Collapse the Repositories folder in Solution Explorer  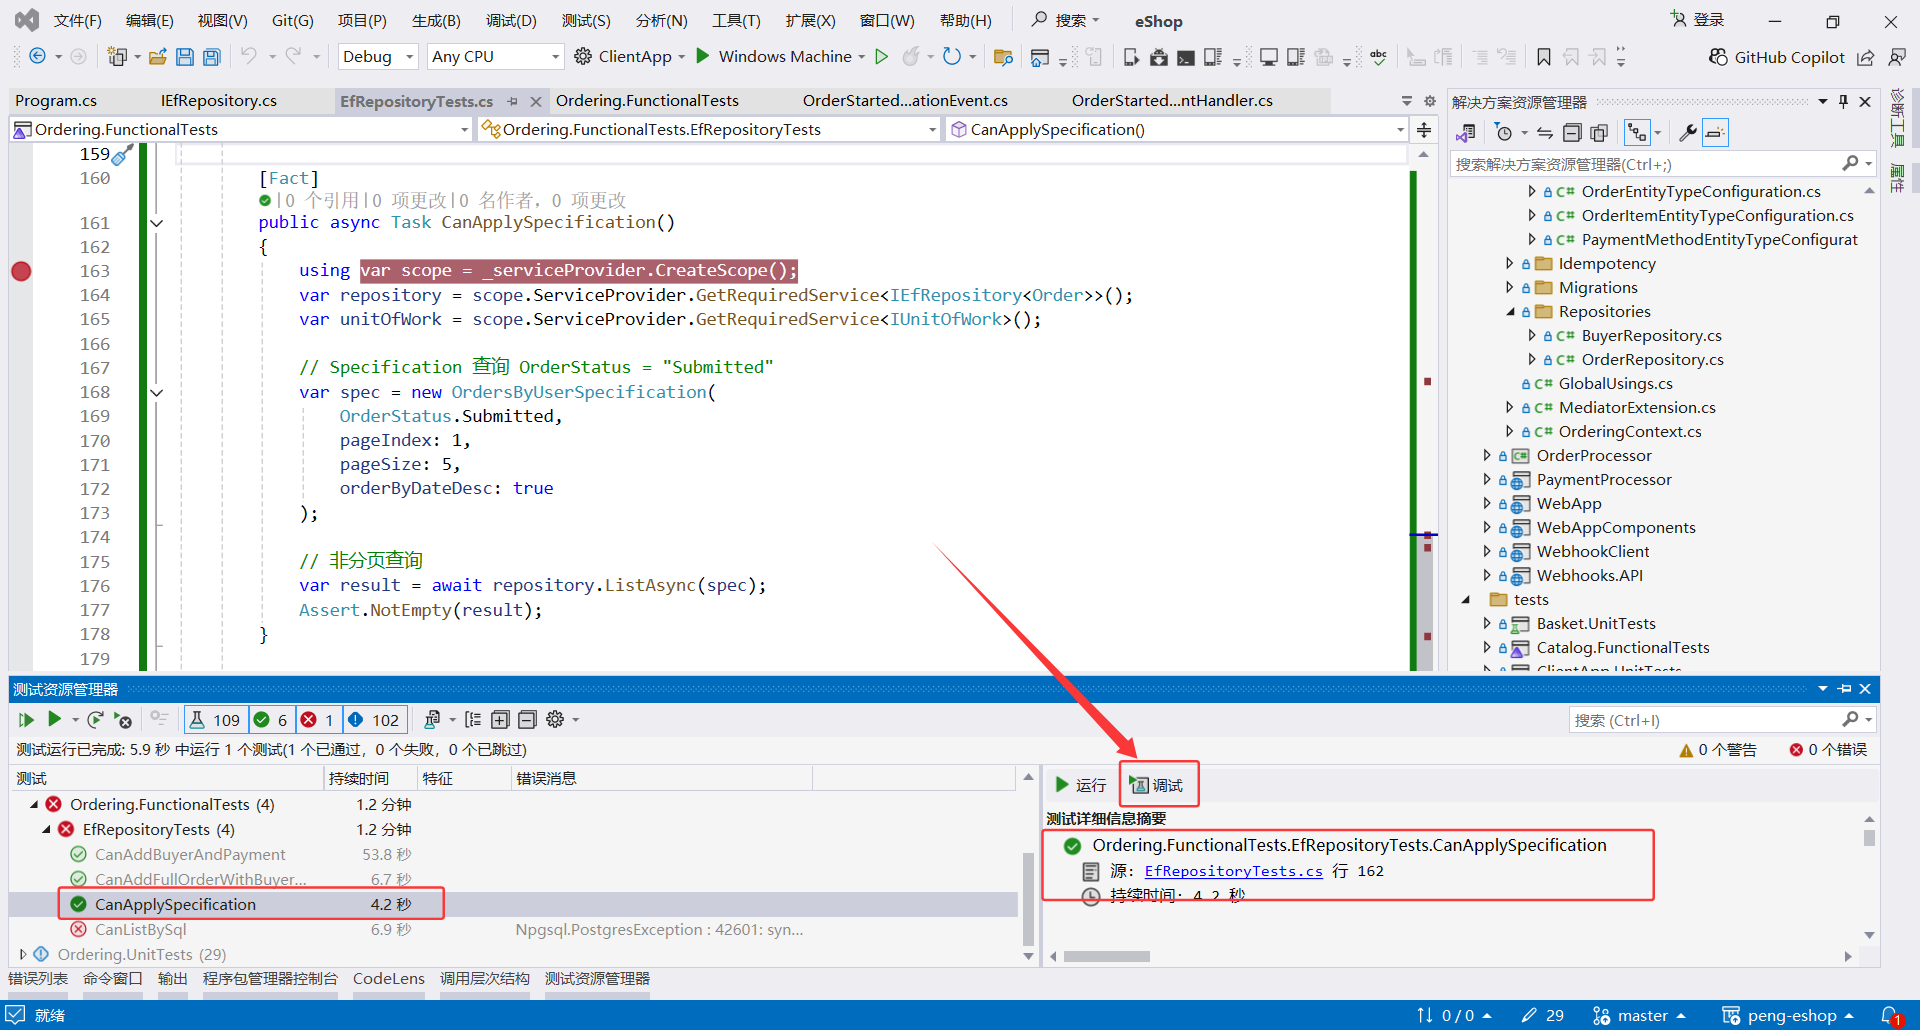(x=1510, y=312)
